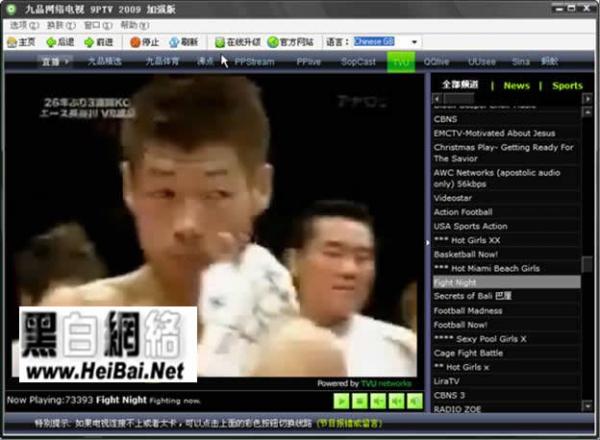600x440 pixels.
Task: Open the 语言 language dropdown
Action: pyautogui.click(x=414, y=42)
